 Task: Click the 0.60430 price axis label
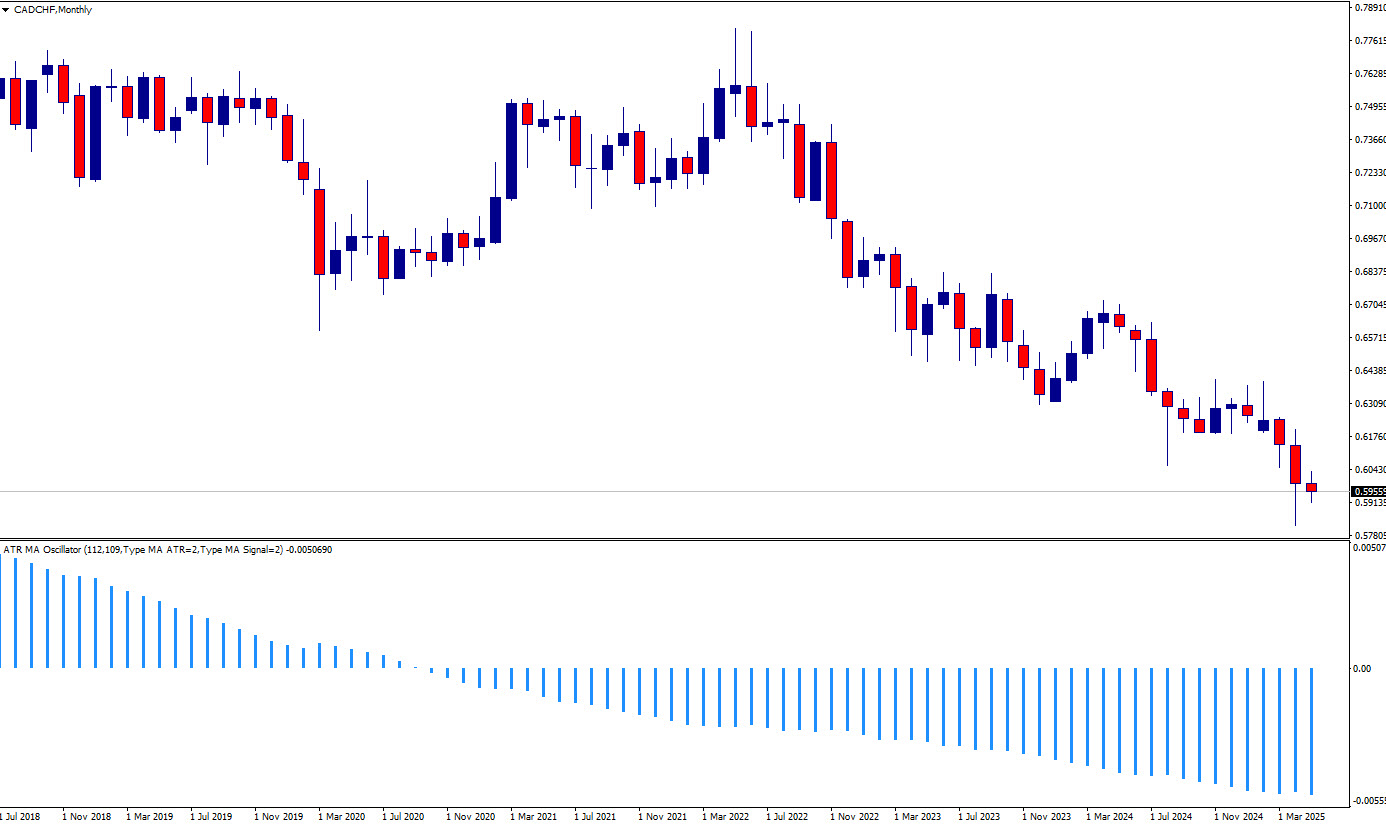click(x=1368, y=470)
